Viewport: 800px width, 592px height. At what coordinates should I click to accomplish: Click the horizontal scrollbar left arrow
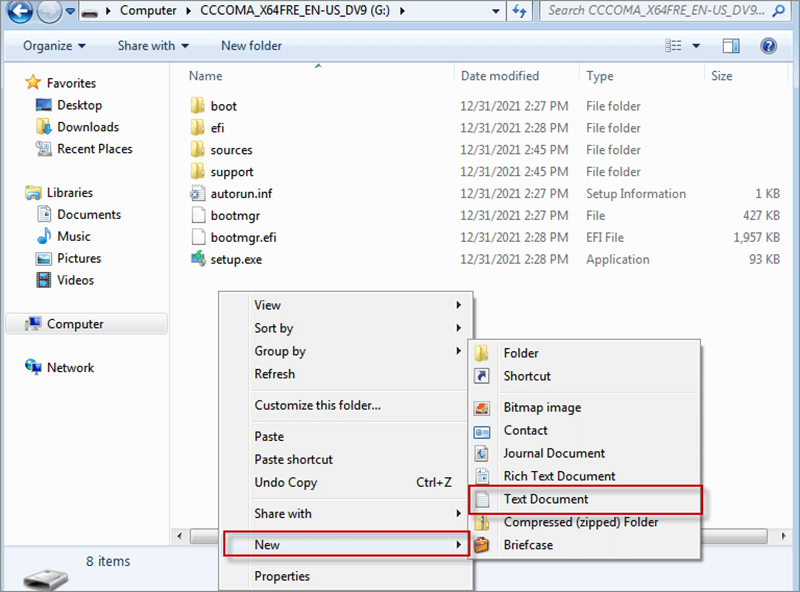(x=180, y=536)
